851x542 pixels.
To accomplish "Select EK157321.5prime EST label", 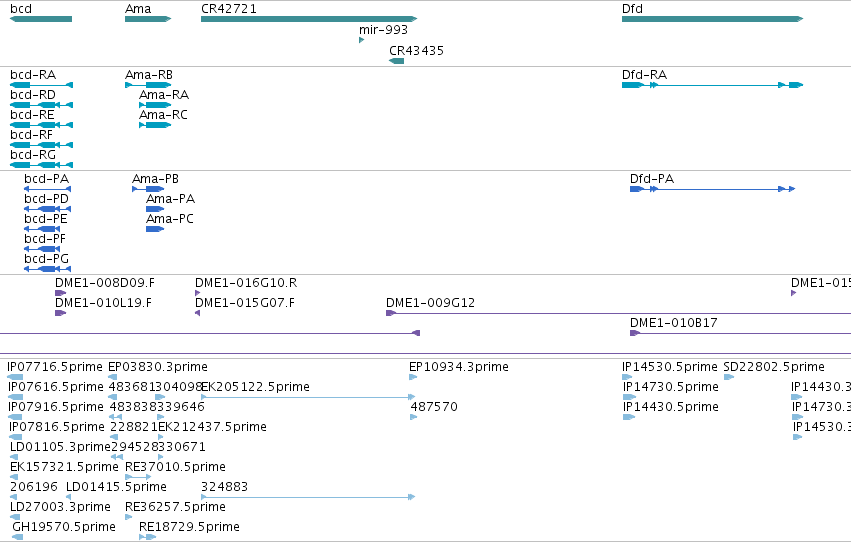I will 64,467.
